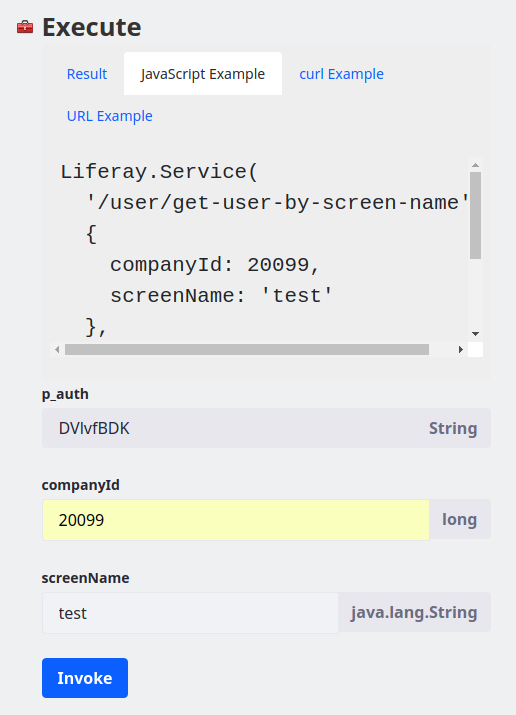Click the Invoke button
Image resolution: width=516 pixels, height=715 pixels.
pyautogui.click(x=85, y=678)
